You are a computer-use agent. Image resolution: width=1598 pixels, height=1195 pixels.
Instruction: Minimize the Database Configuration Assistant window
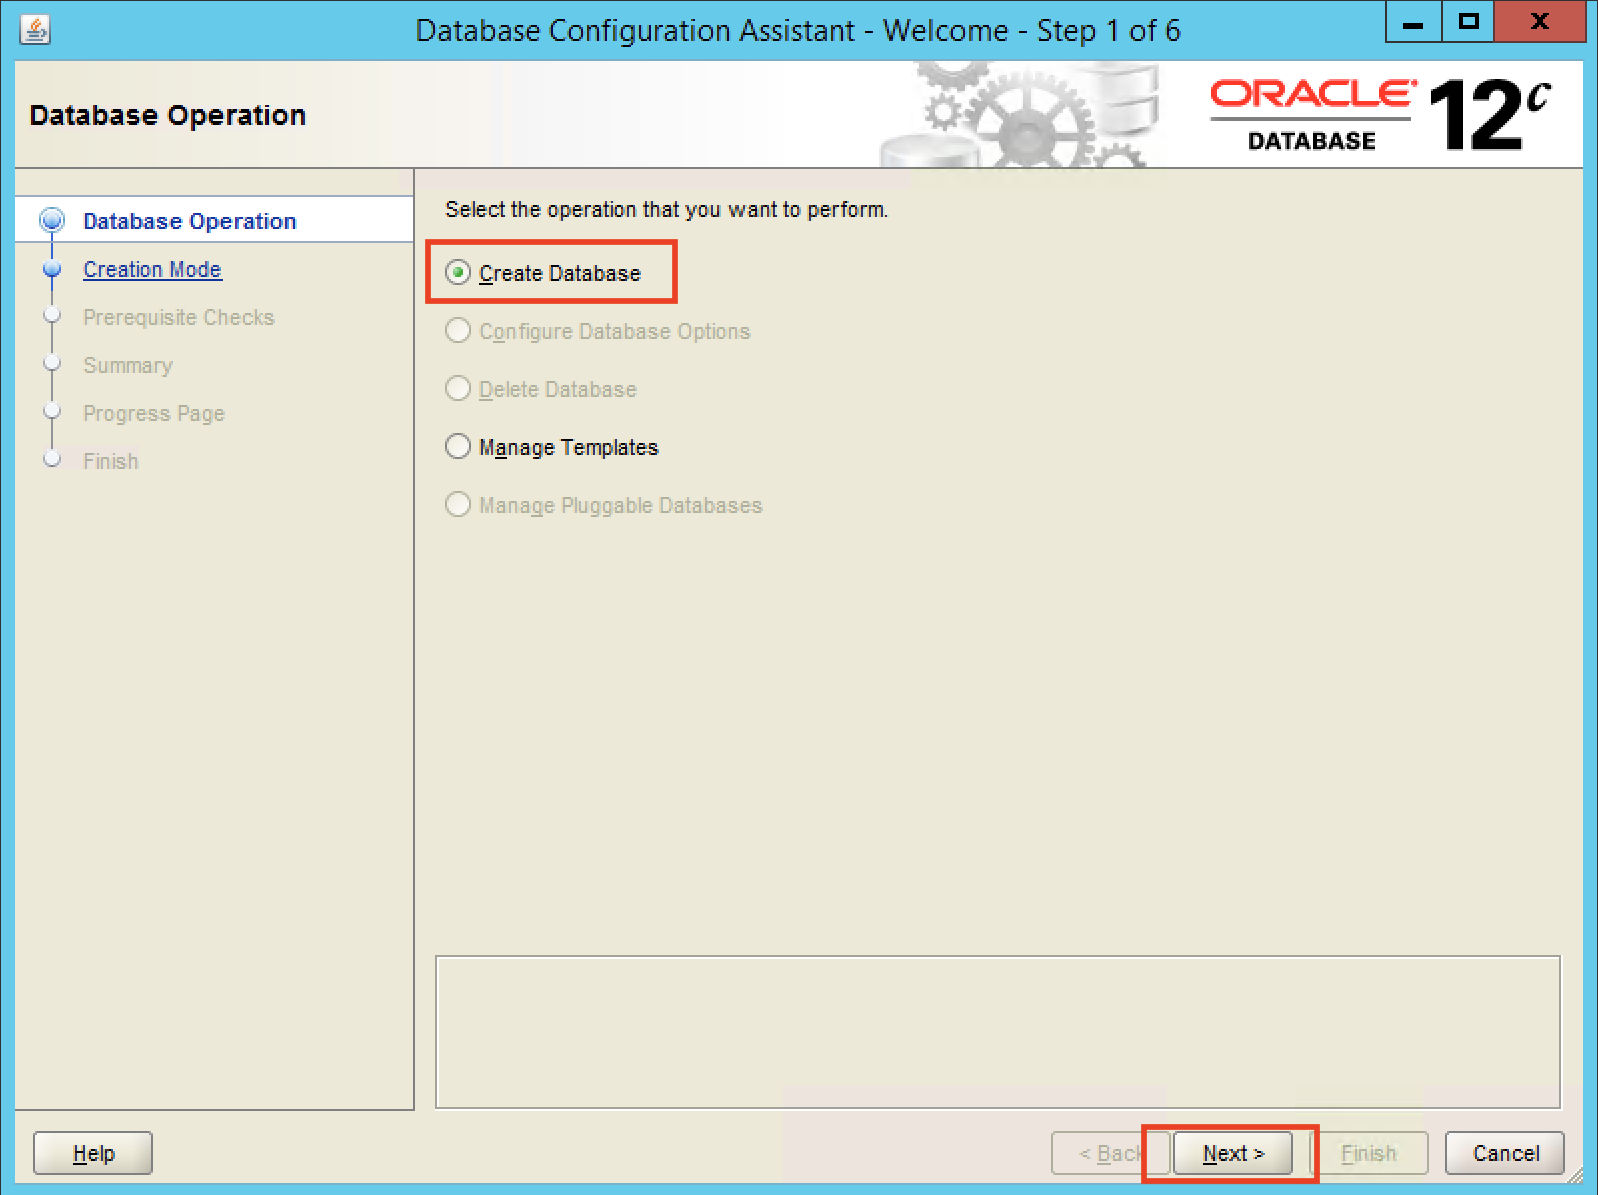coord(1413,22)
